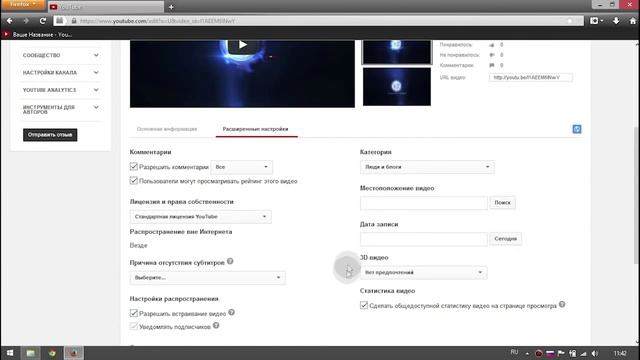Click the Отправить отзыв button
This screenshot has width=640, height=360.
tap(50, 135)
